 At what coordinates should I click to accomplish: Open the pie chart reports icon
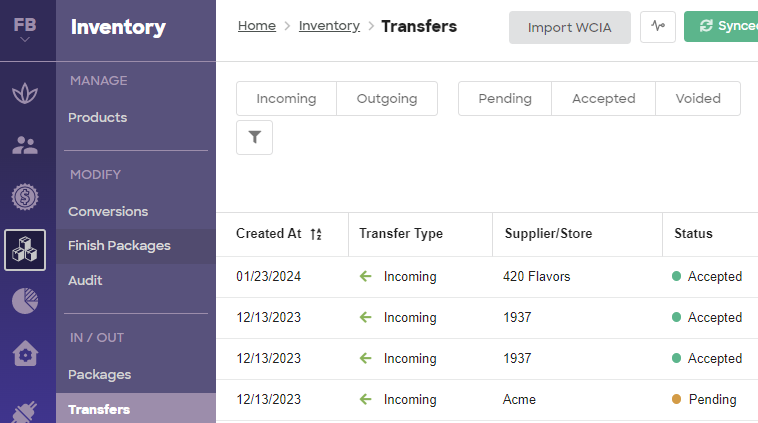click(25, 301)
